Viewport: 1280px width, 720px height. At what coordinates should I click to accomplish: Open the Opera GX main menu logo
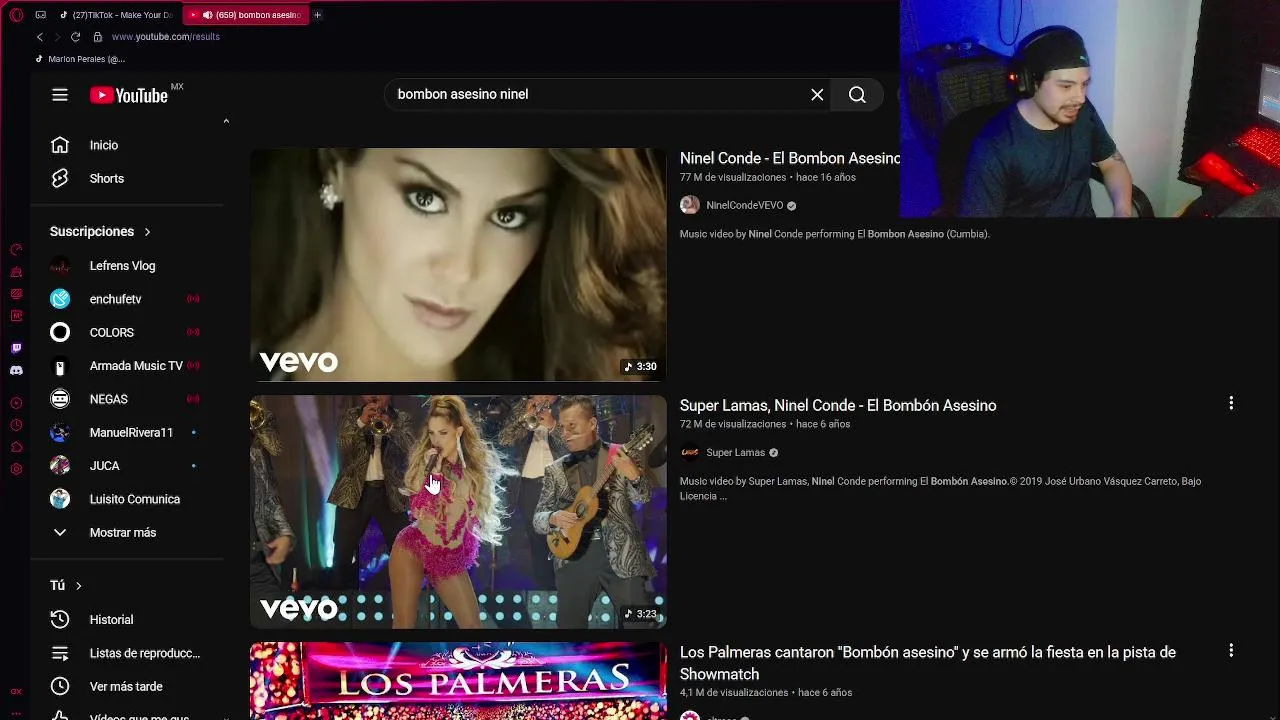pyautogui.click(x=16, y=15)
